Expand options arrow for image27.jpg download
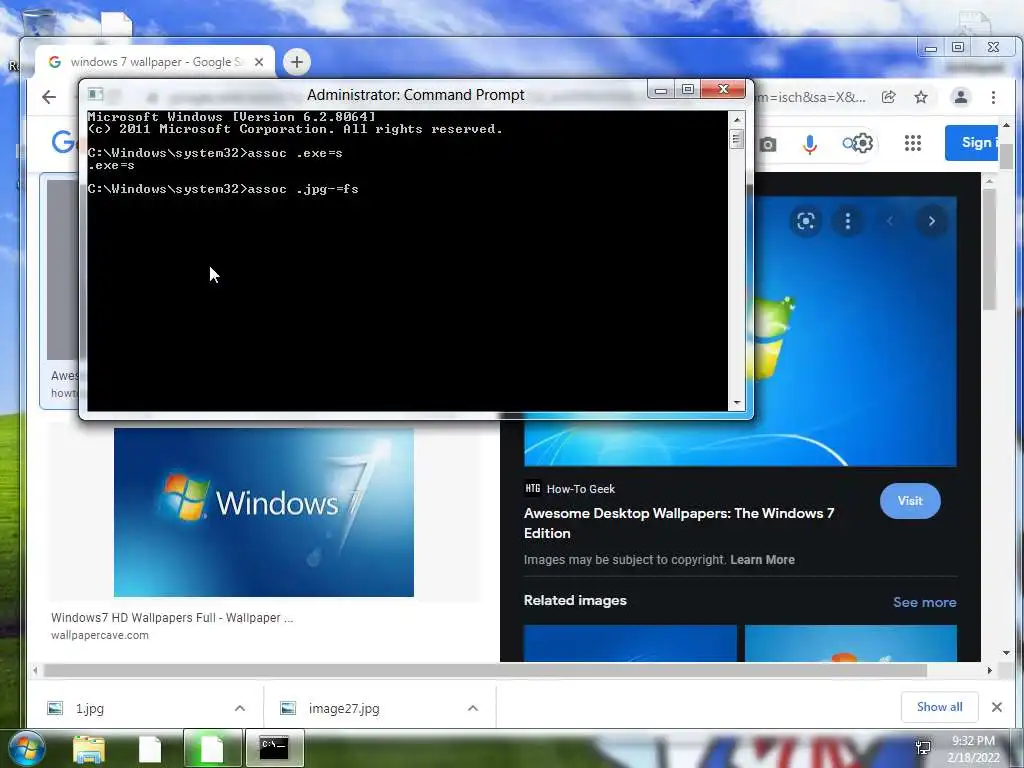Viewport: 1024px width, 768px height. [x=473, y=709]
